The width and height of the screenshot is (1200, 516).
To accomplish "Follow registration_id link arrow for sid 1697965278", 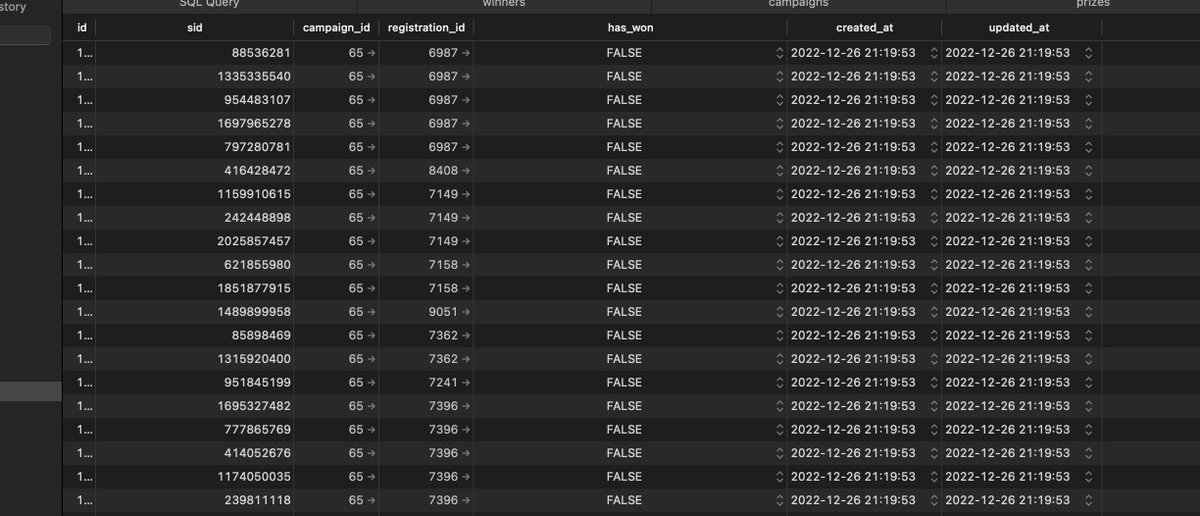I will pos(466,123).
